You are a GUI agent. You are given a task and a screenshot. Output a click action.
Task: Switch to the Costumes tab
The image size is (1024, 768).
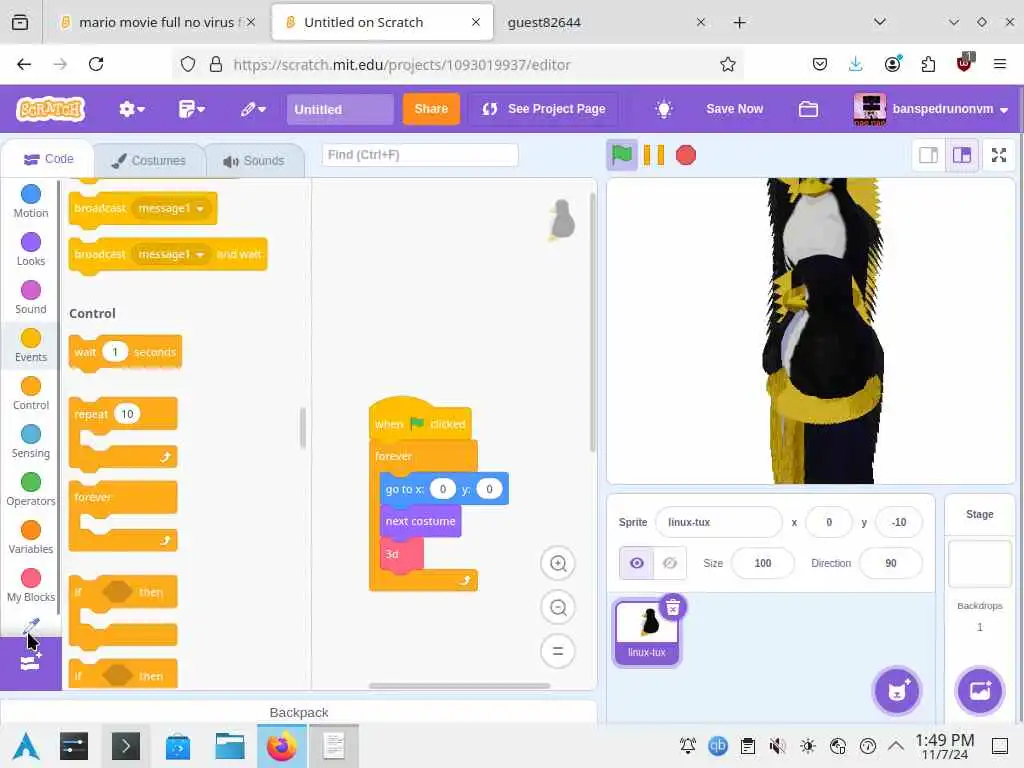[149, 161]
